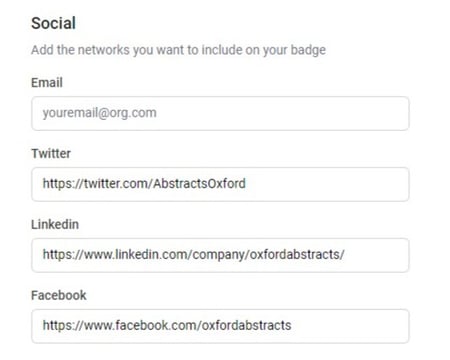The width and height of the screenshot is (450, 360).
Task: Click the Facebook field label
Action: coord(59,295)
